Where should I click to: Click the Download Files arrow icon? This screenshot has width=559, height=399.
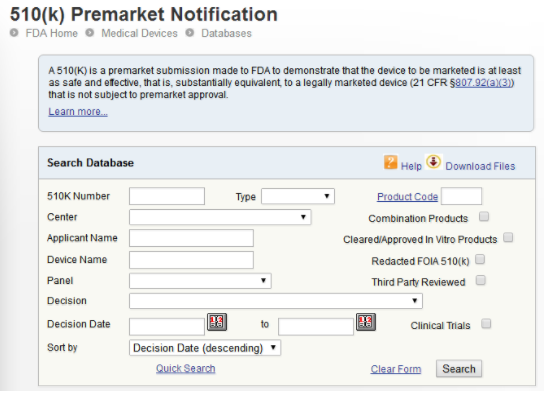pyautogui.click(x=434, y=162)
